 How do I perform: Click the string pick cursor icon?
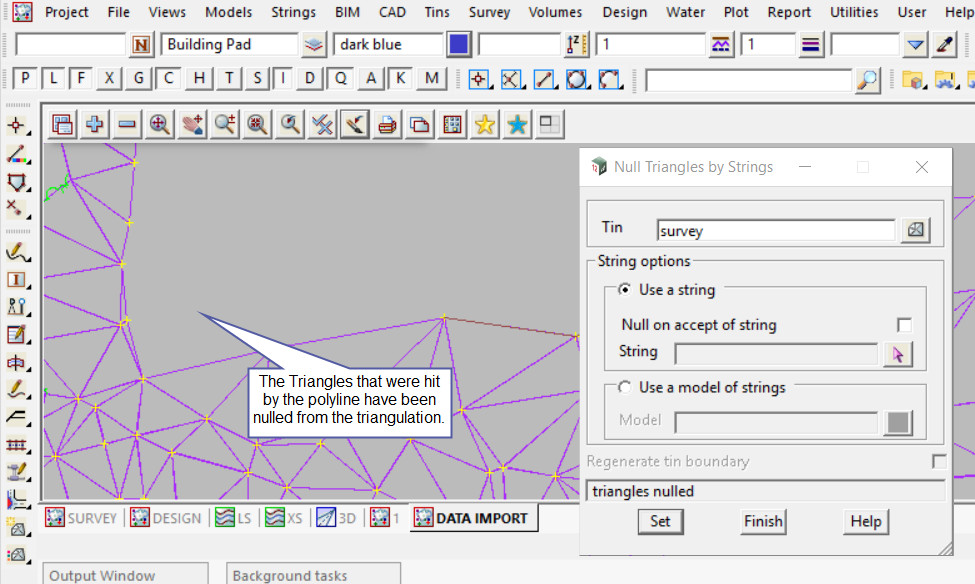897,354
